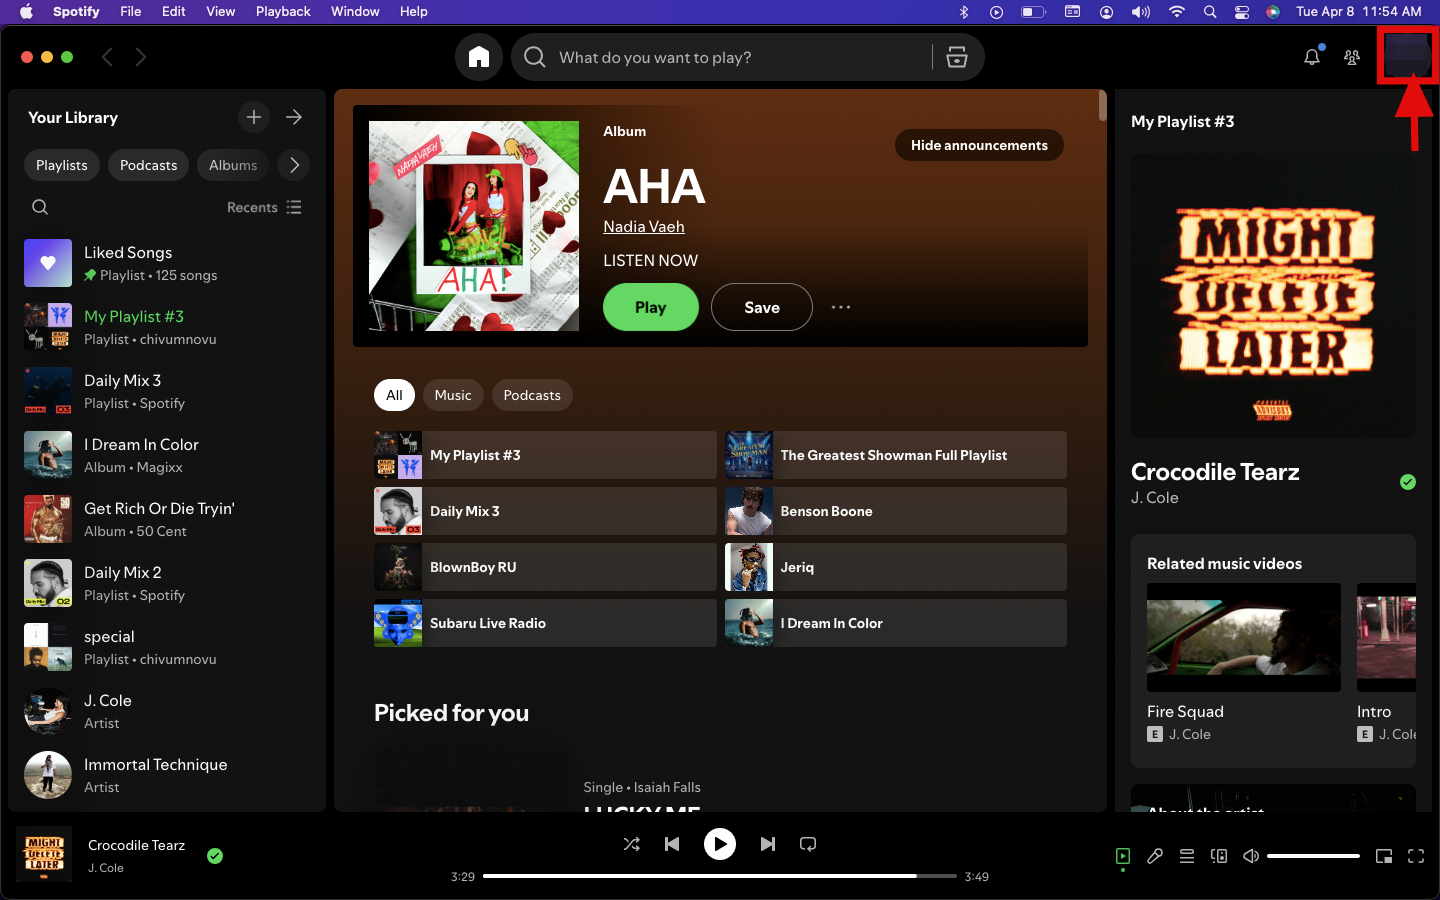Select the All filter chip
Screen dimensions: 1440x900
[x=394, y=395]
